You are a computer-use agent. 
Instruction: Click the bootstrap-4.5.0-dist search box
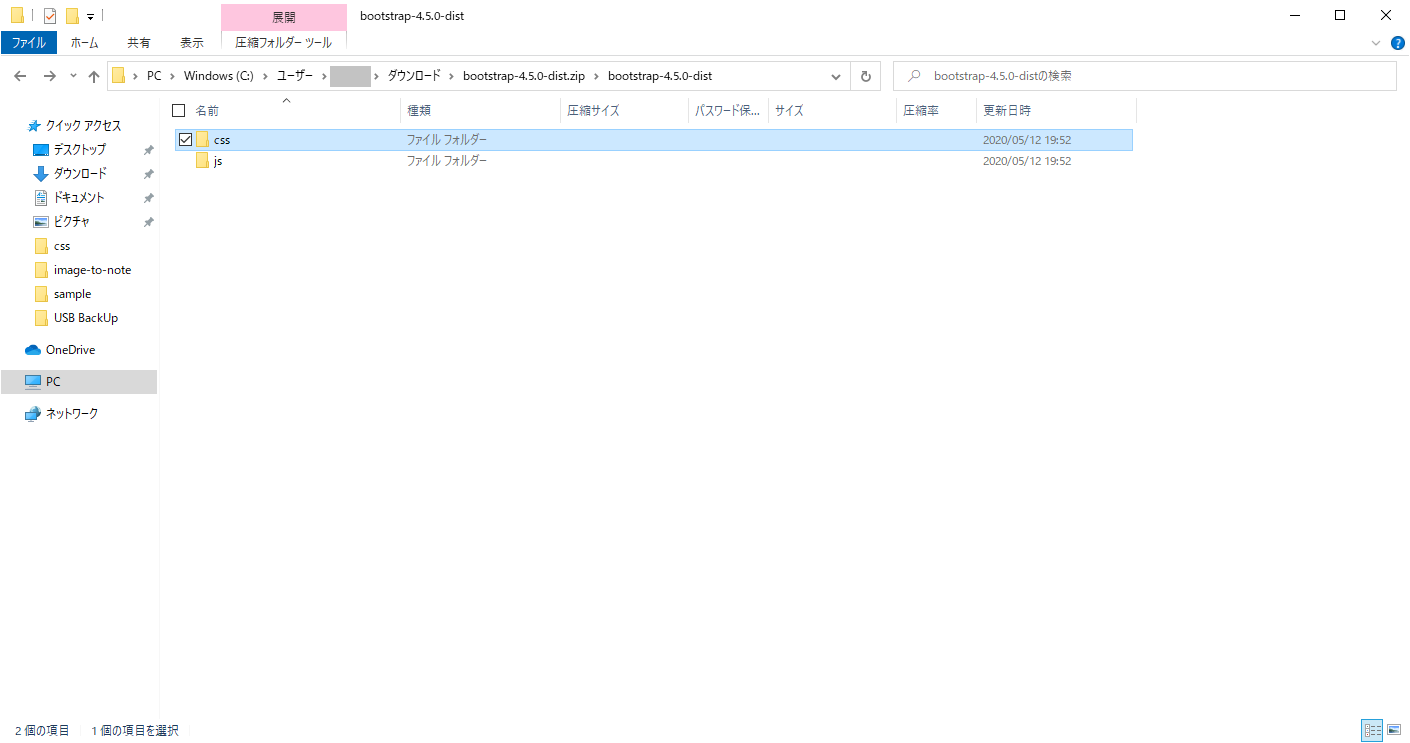click(1150, 76)
